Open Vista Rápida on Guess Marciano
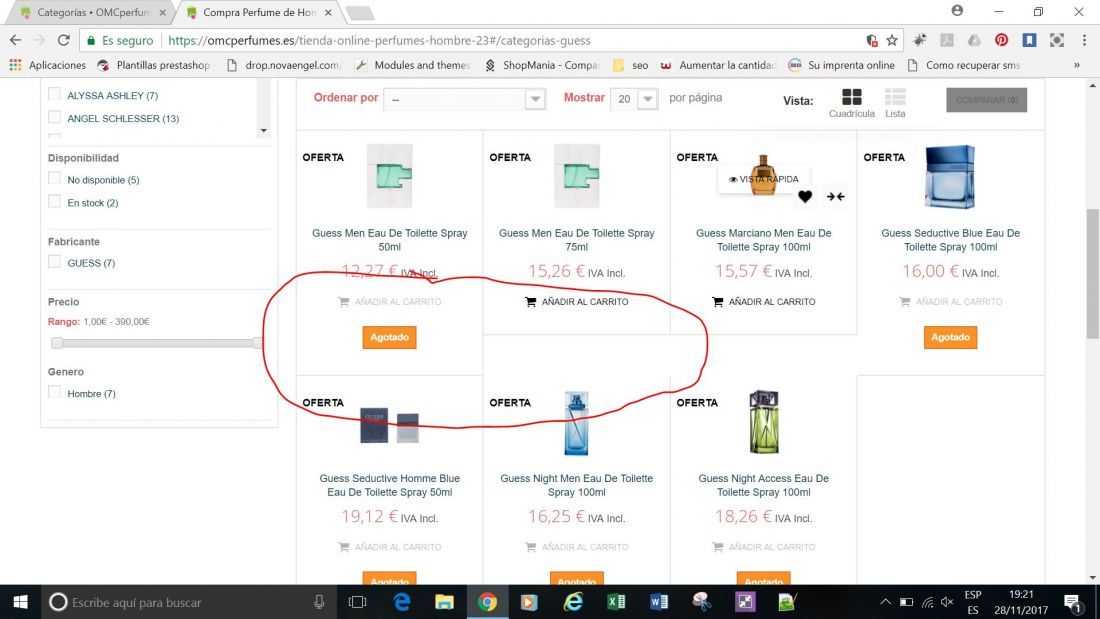1100x619 pixels. point(763,180)
